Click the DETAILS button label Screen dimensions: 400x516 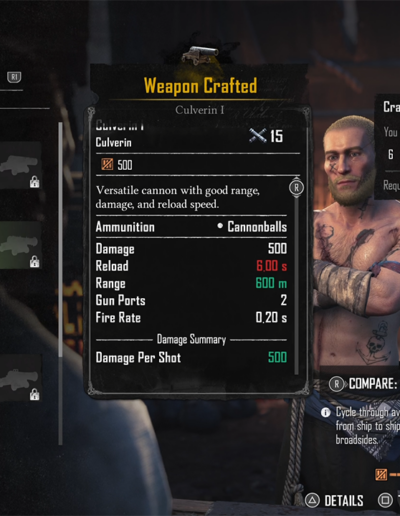344,501
